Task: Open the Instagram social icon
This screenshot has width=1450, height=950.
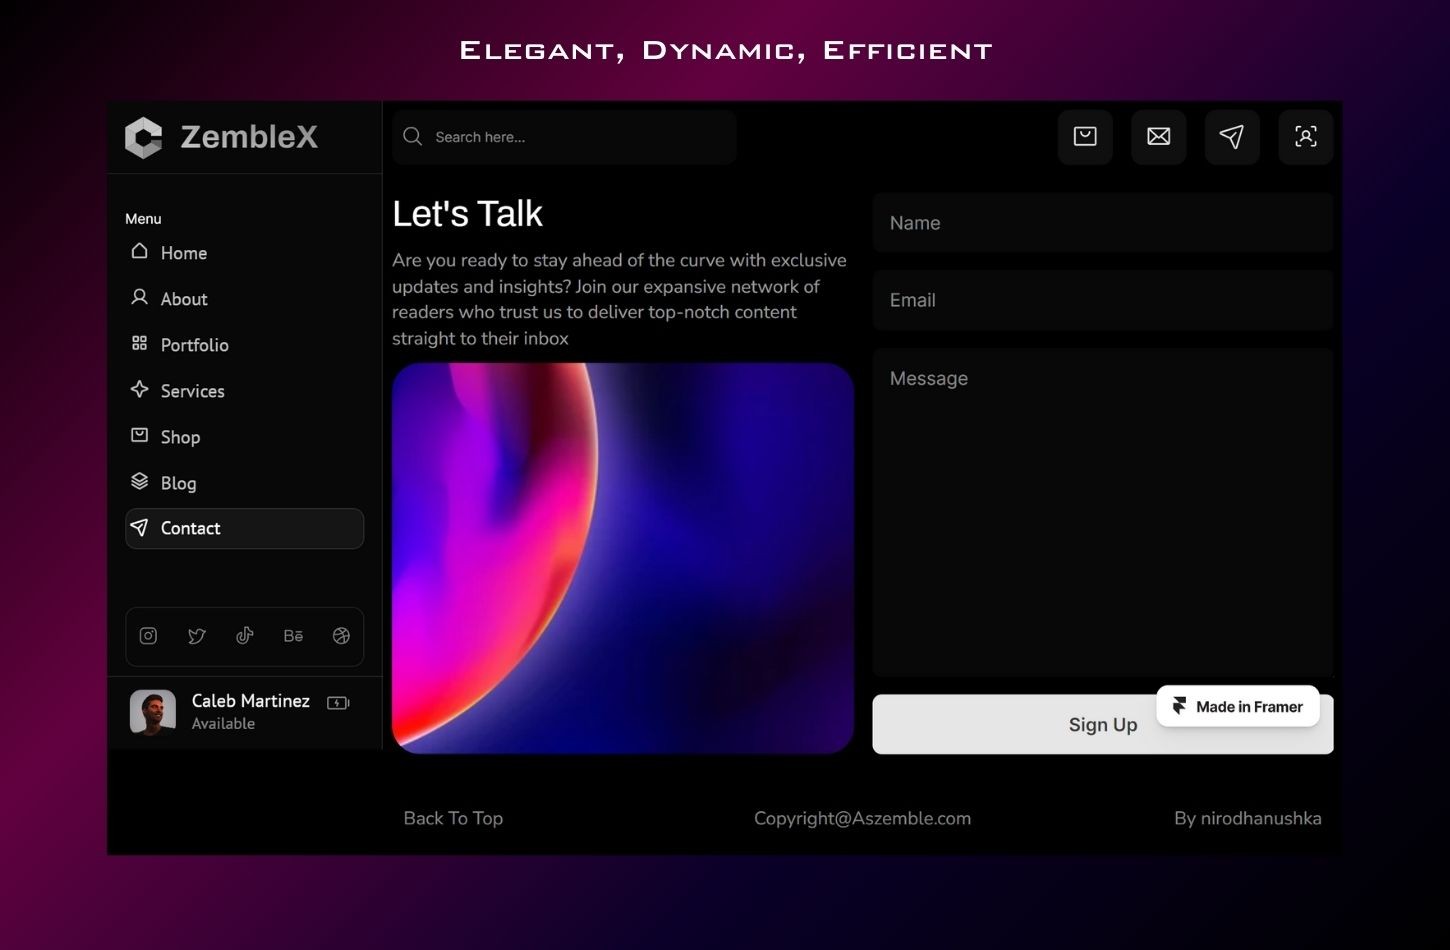Action: [148, 635]
